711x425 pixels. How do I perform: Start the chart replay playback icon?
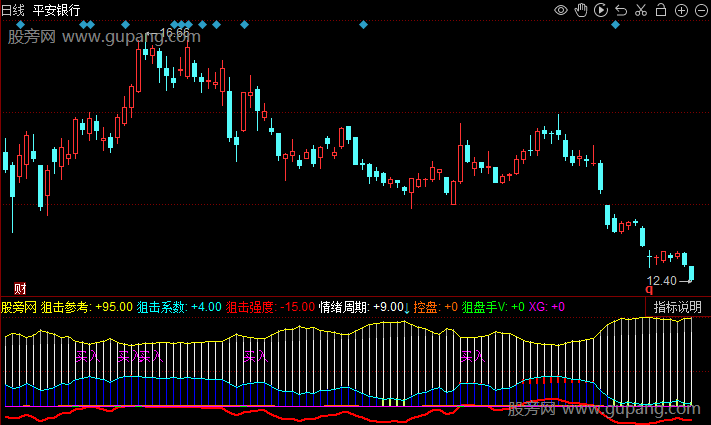click(x=601, y=10)
